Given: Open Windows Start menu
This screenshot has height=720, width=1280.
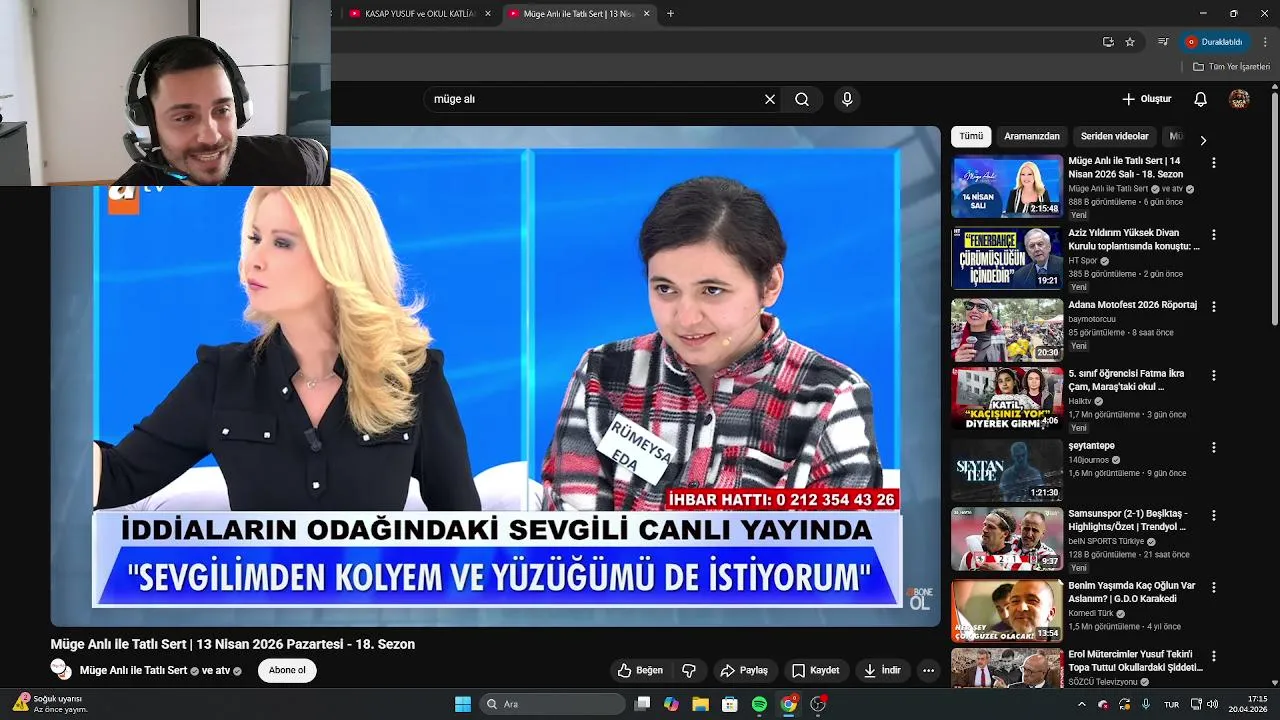Looking at the screenshot, I should (463, 704).
